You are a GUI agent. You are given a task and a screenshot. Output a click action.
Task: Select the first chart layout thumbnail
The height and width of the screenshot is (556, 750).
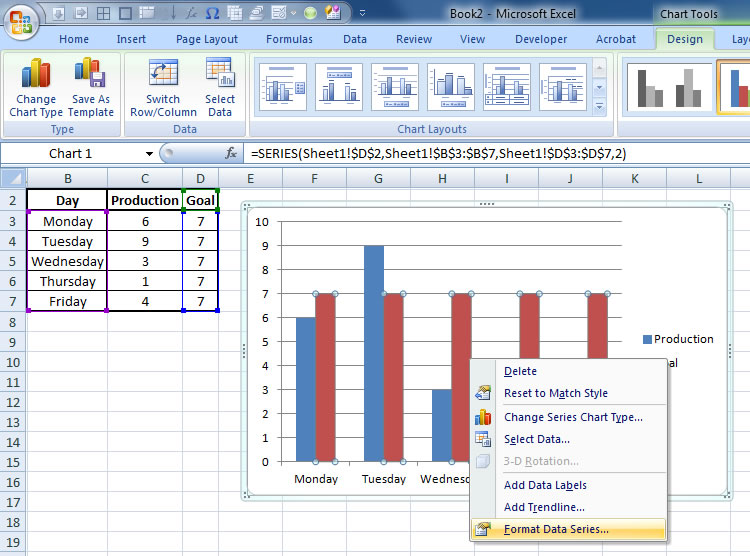click(x=283, y=87)
